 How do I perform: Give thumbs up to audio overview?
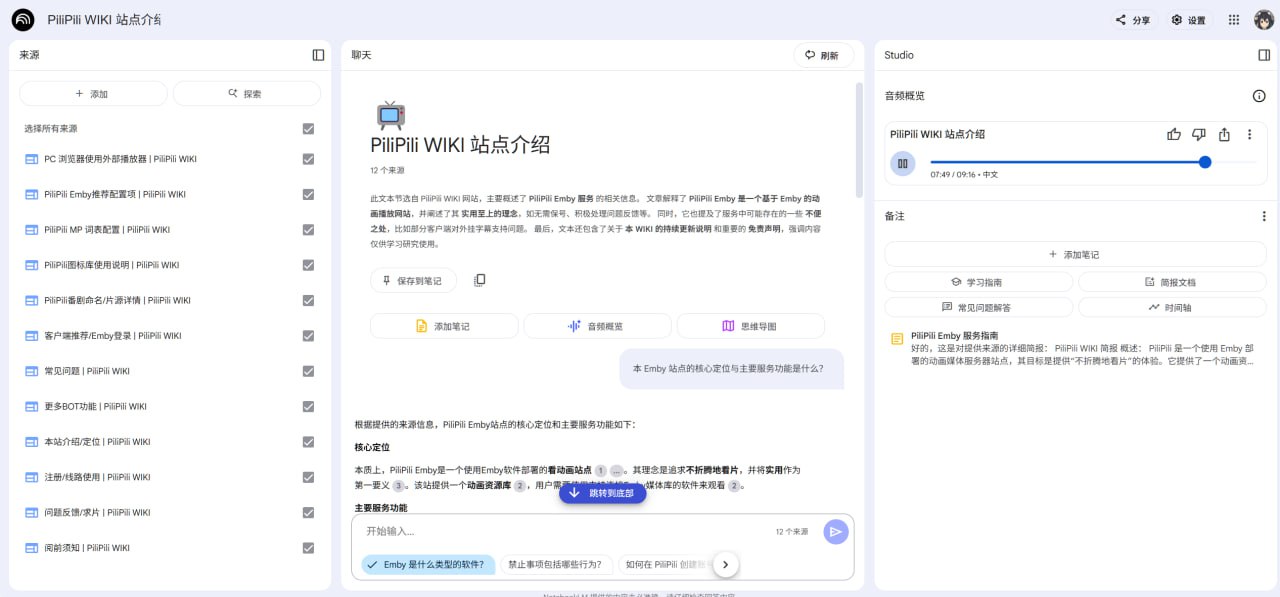tap(1174, 134)
